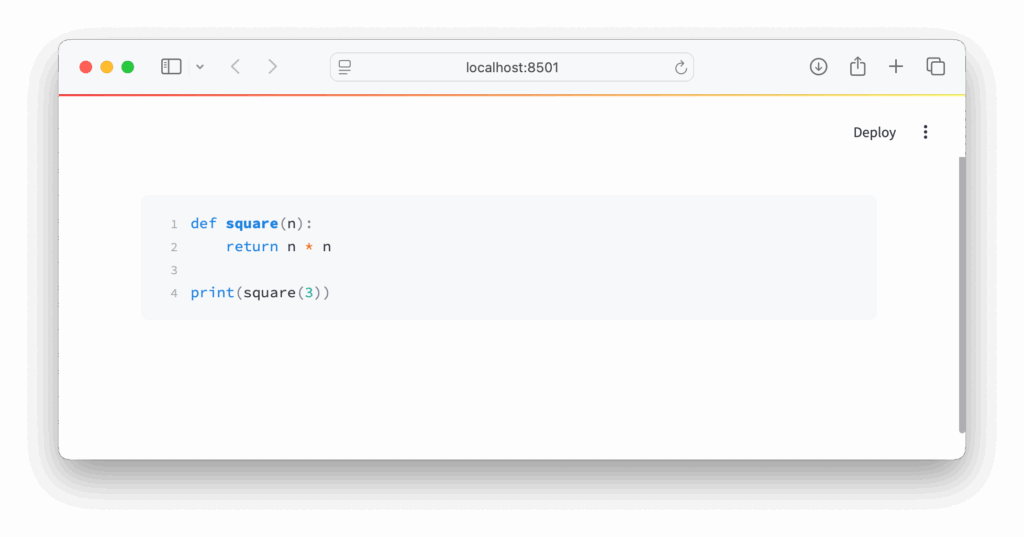The height and width of the screenshot is (537, 1024).
Task: Expand the tab group dropdown chevron
Action: click(x=200, y=67)
